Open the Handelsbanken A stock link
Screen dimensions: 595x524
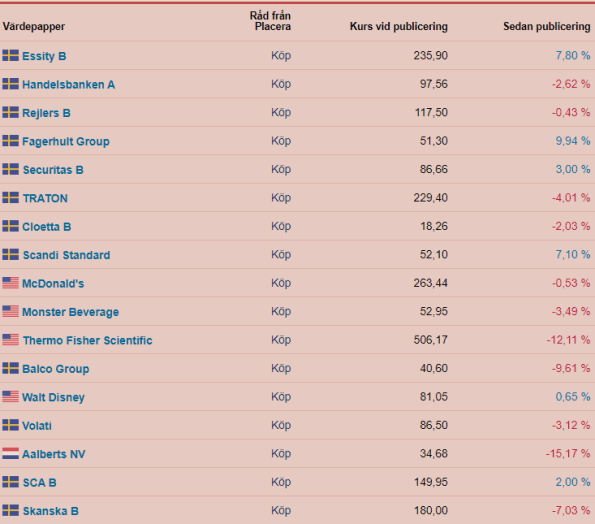pos(69,84)
